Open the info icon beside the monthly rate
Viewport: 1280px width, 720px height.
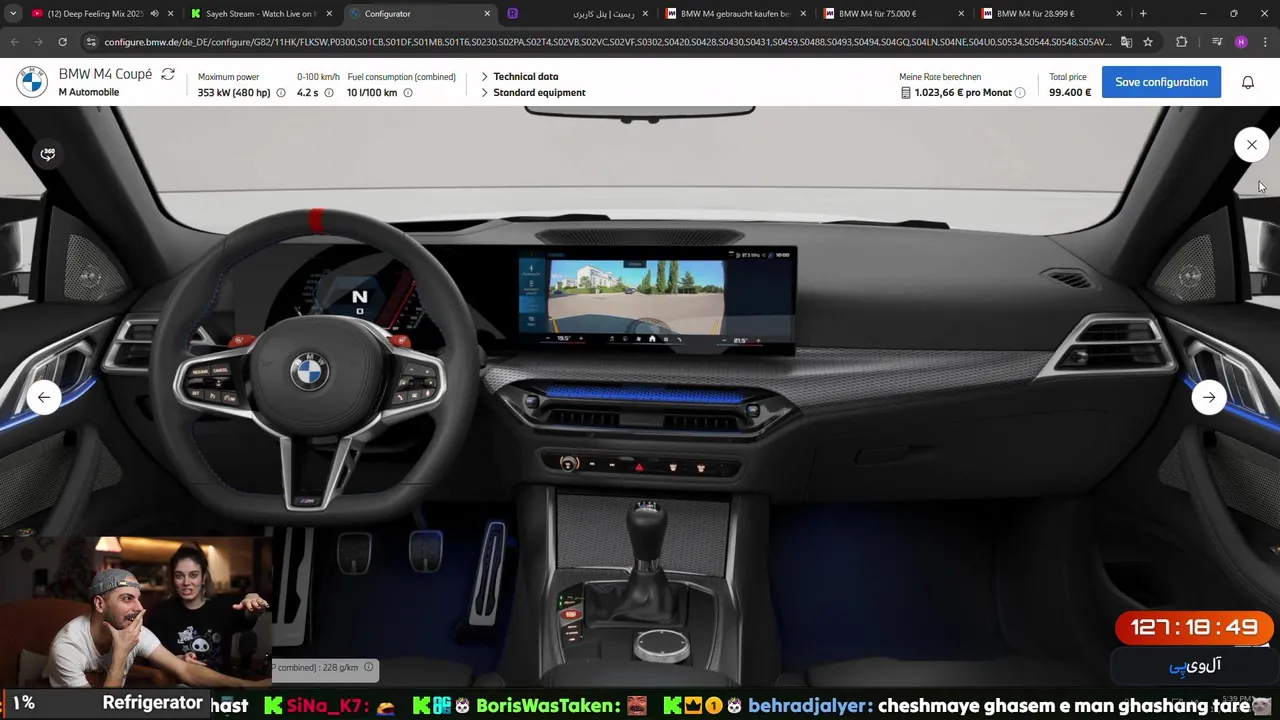(1020, 93)
